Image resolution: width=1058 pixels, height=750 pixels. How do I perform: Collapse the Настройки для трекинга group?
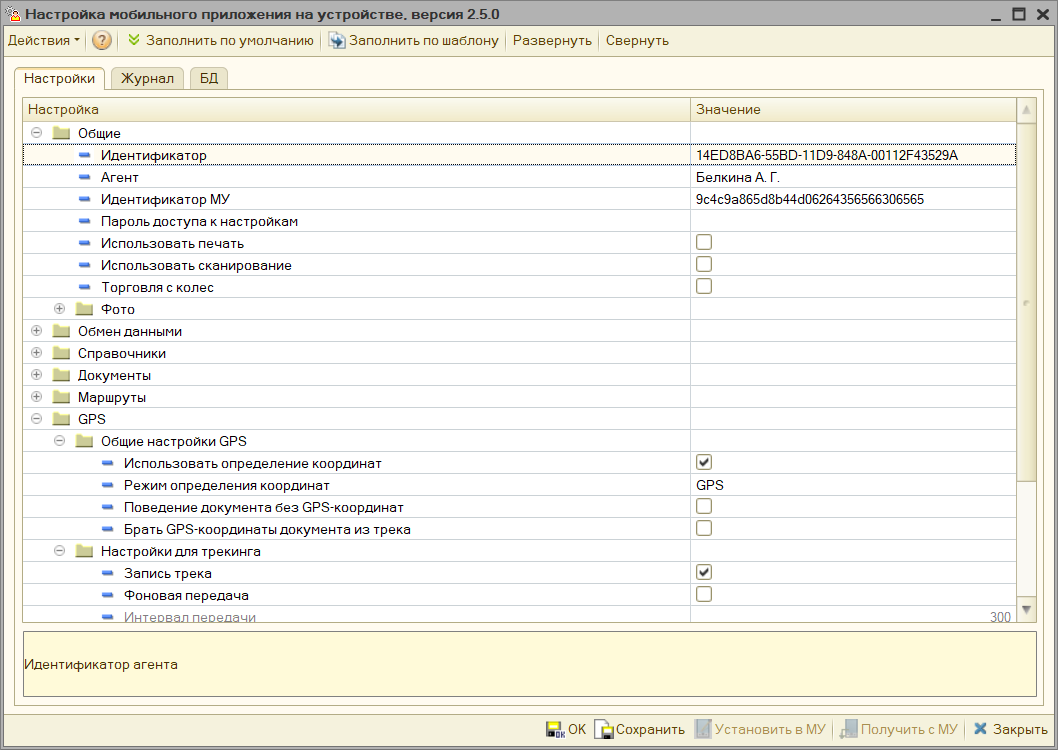59,550
